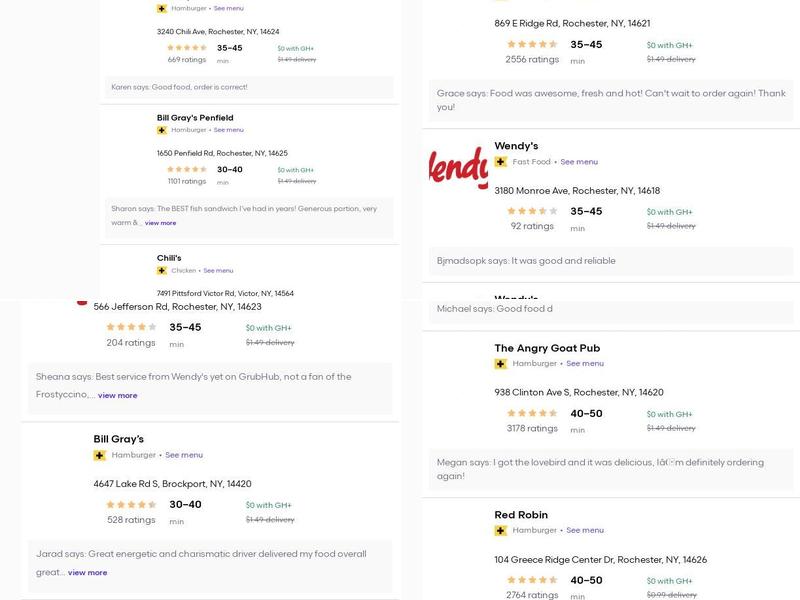Open the Red Robin restaurant title
This screenshot has height=600, width=800.
521,515
